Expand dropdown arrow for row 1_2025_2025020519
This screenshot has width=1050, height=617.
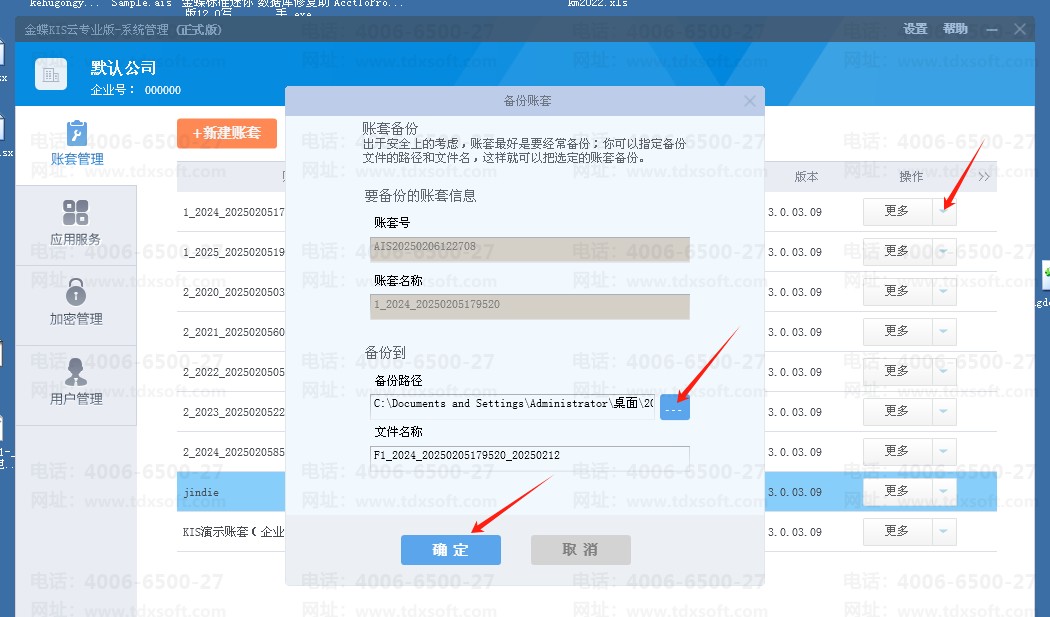(944, 252)
